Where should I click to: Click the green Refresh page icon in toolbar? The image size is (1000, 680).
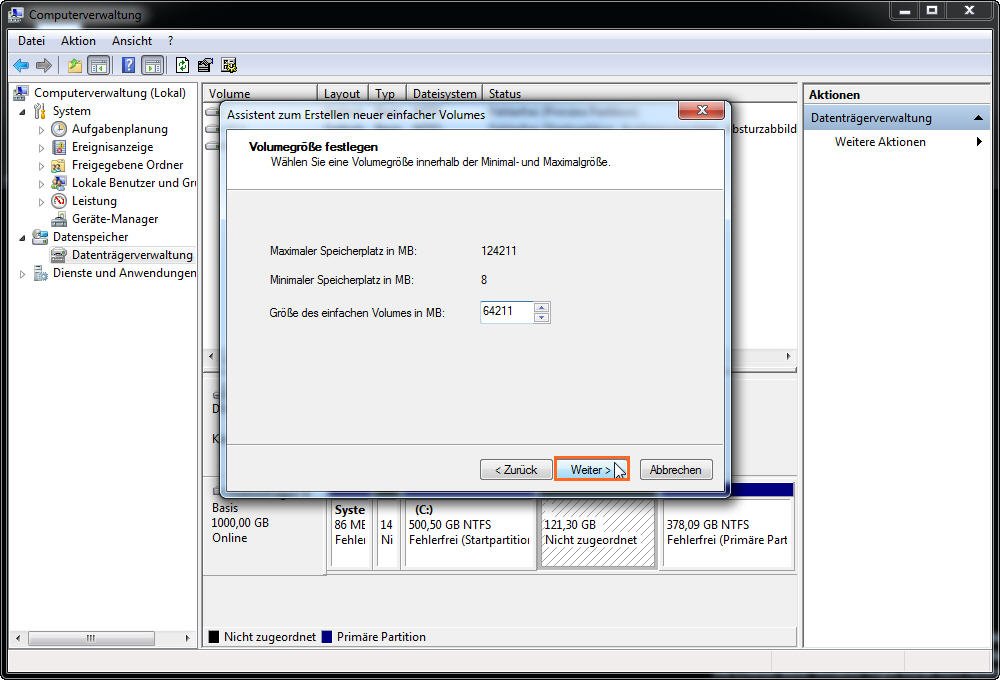pos(182,65)
